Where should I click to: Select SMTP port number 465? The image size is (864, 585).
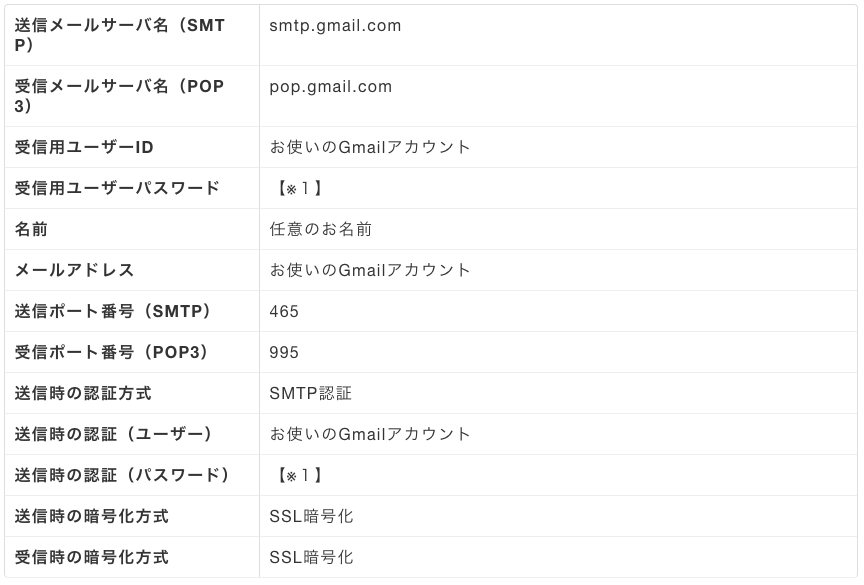click(284, 312)
